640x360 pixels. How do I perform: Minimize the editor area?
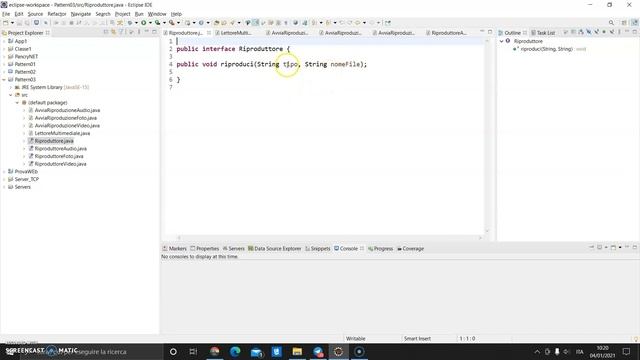click(482, 32)
